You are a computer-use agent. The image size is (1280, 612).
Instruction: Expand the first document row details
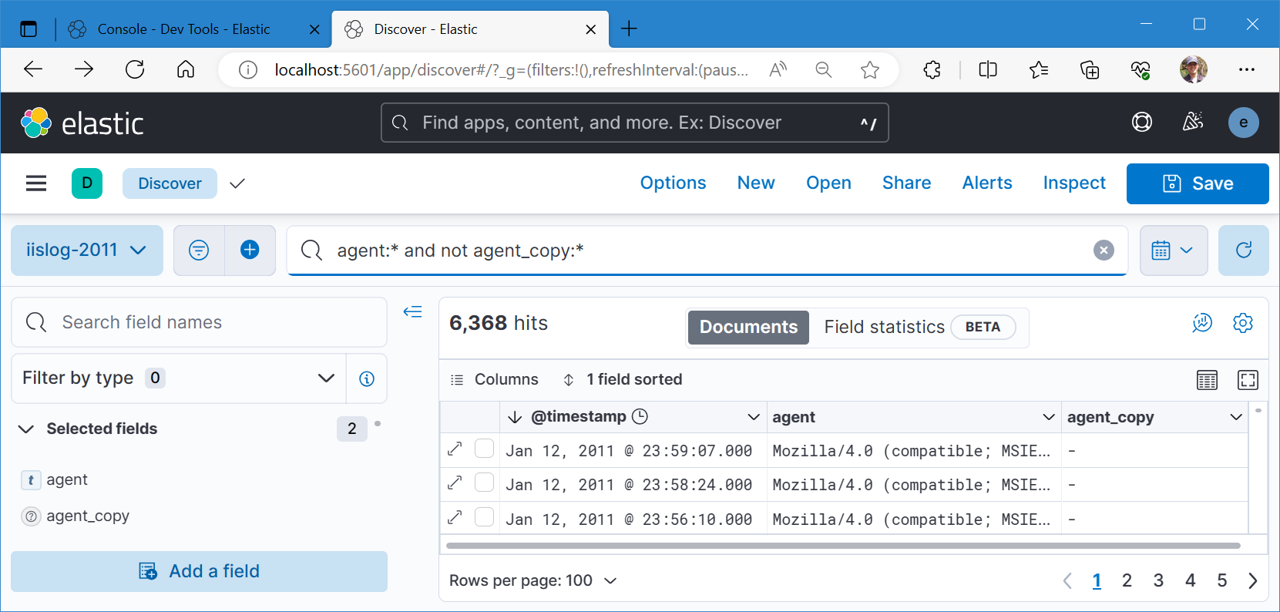coord(455,450)
